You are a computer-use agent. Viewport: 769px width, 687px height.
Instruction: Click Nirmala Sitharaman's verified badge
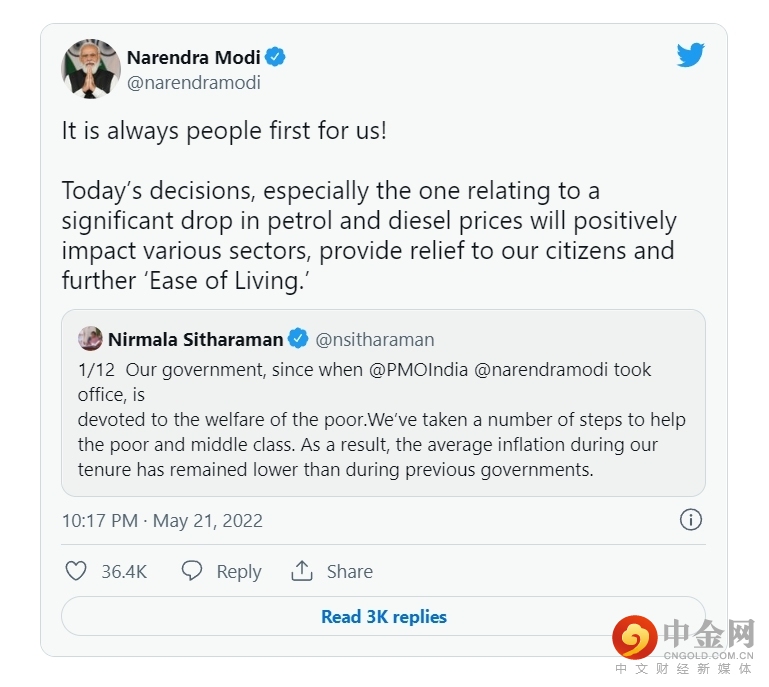(298, 339)
